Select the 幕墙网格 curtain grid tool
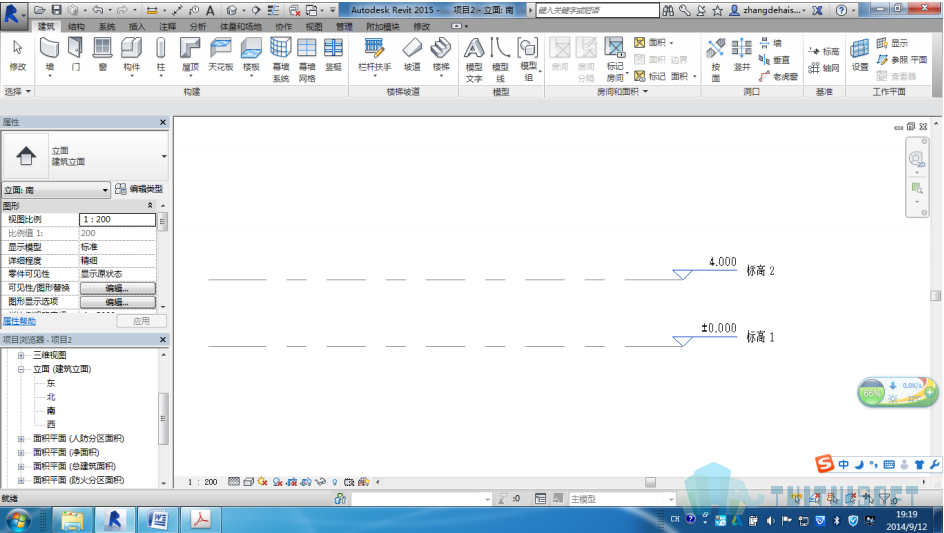 pyautogui.click(x=307, y=59)
